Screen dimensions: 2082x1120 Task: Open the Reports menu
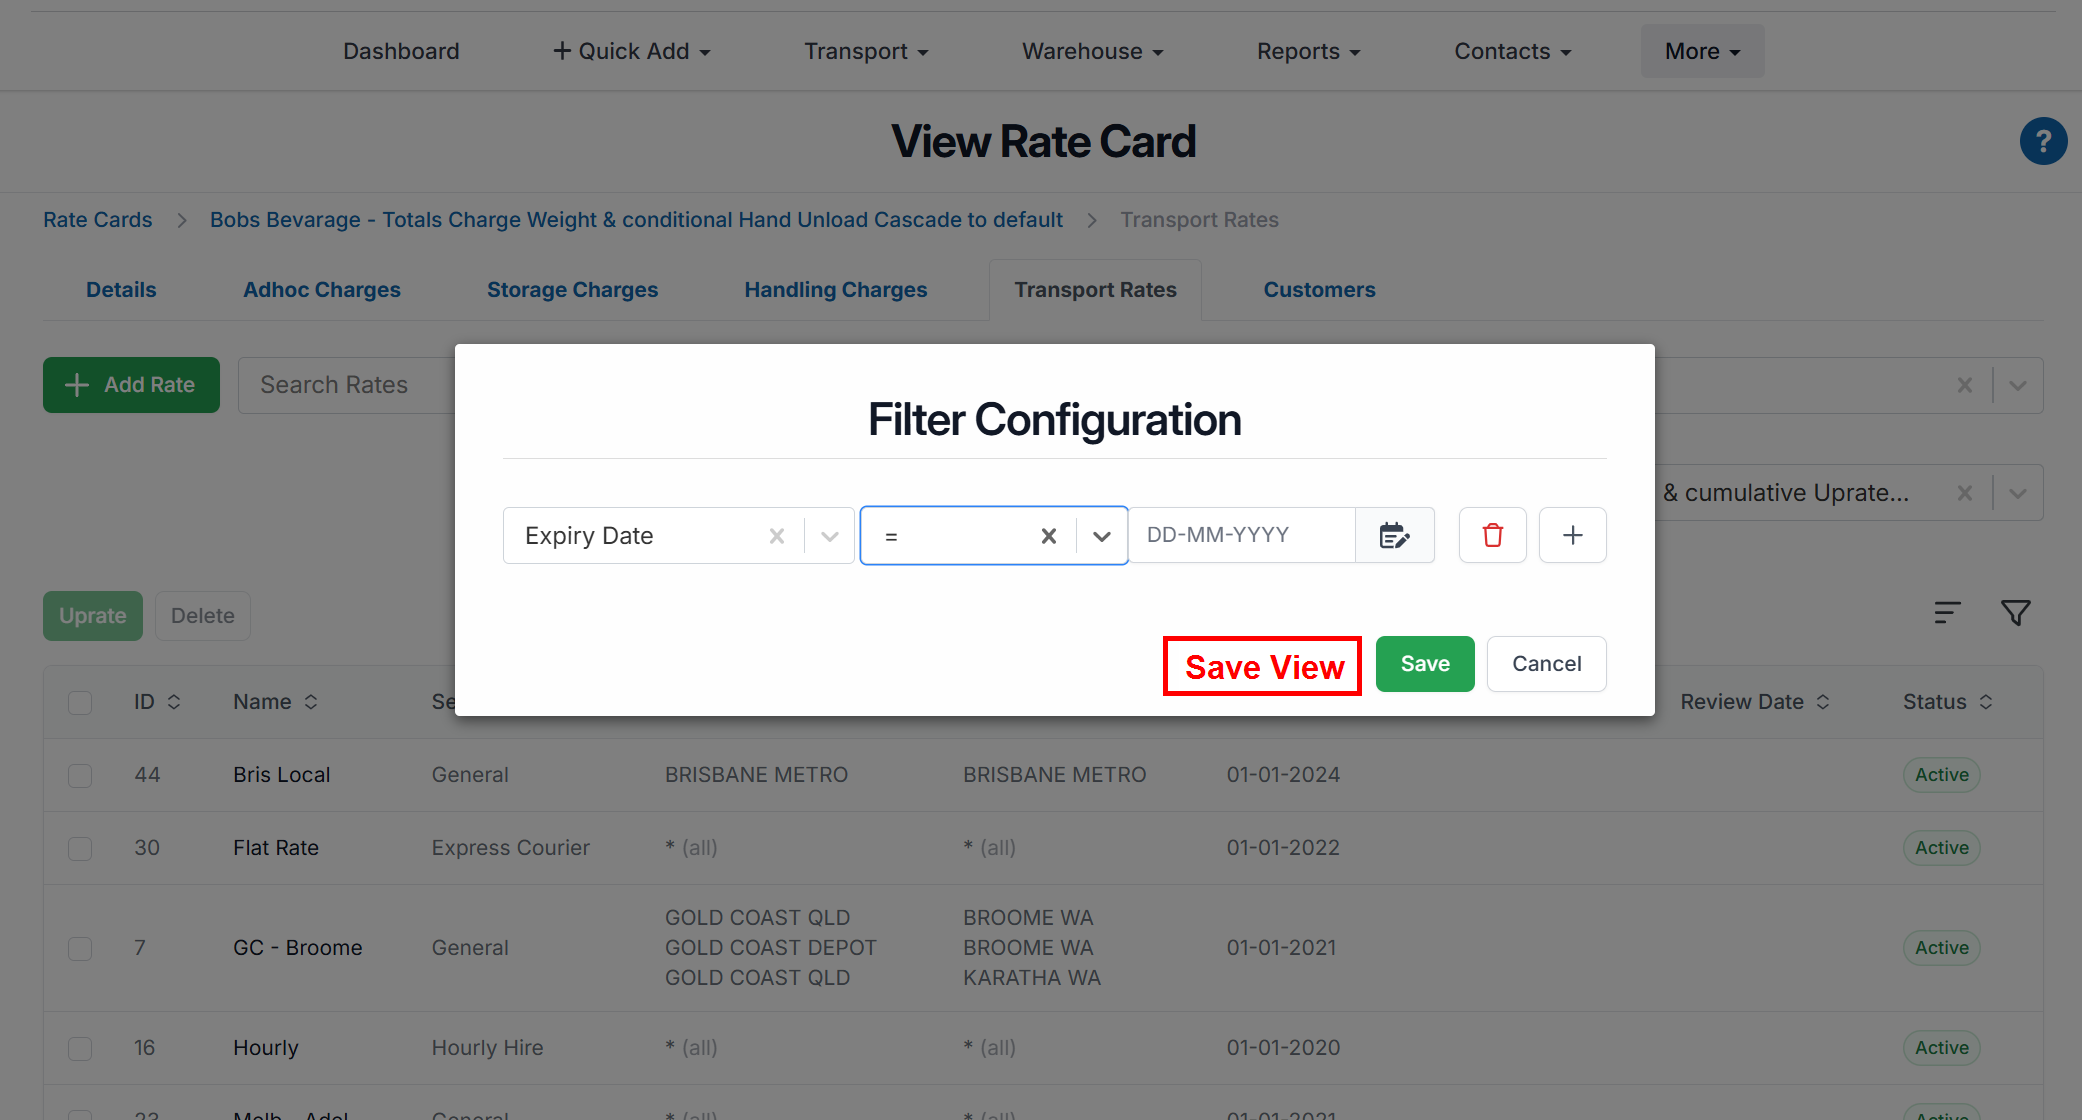[1308, 51]
